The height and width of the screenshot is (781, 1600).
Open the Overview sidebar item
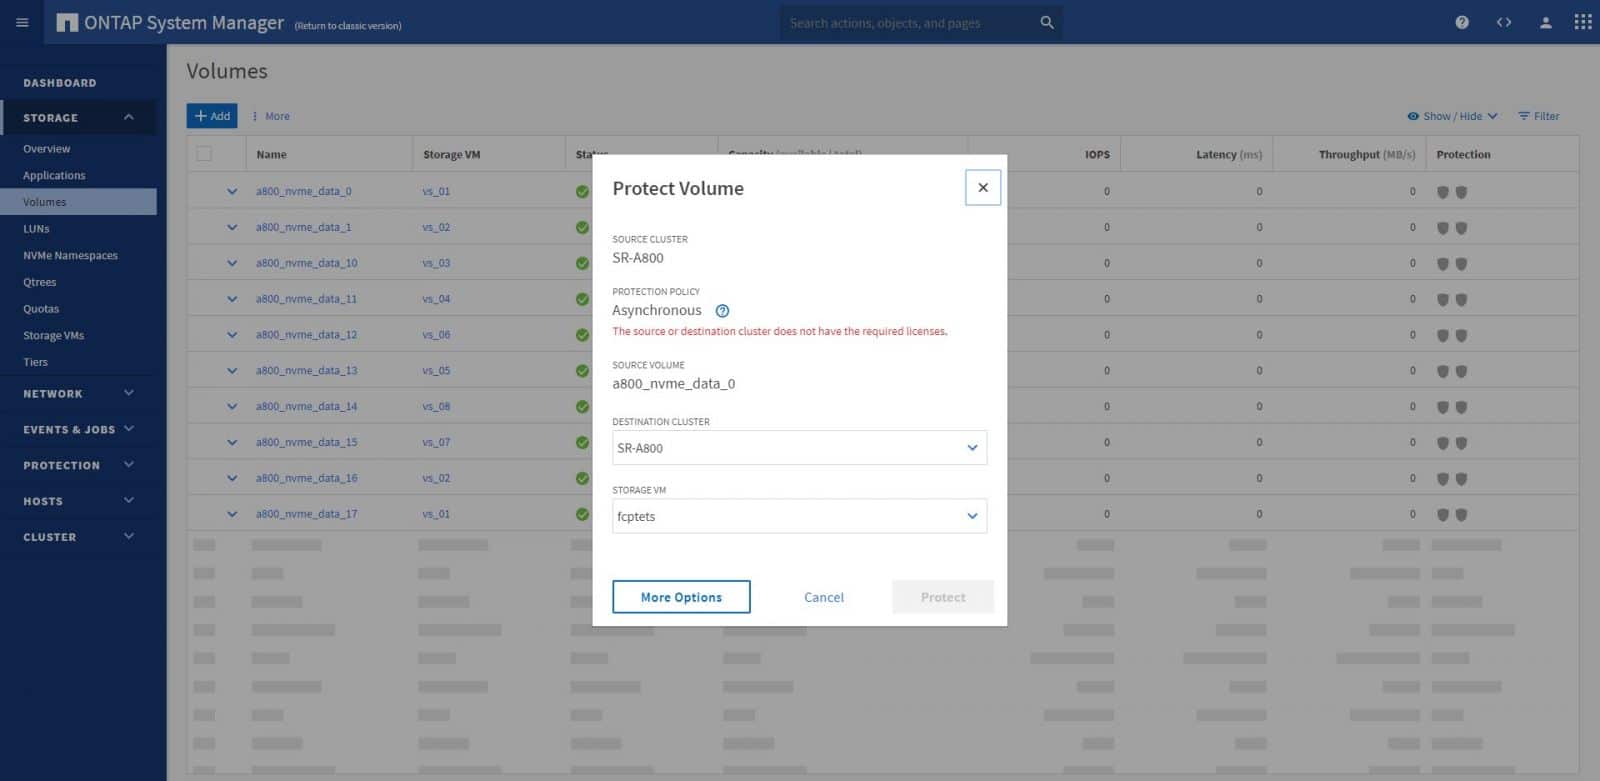47,149
